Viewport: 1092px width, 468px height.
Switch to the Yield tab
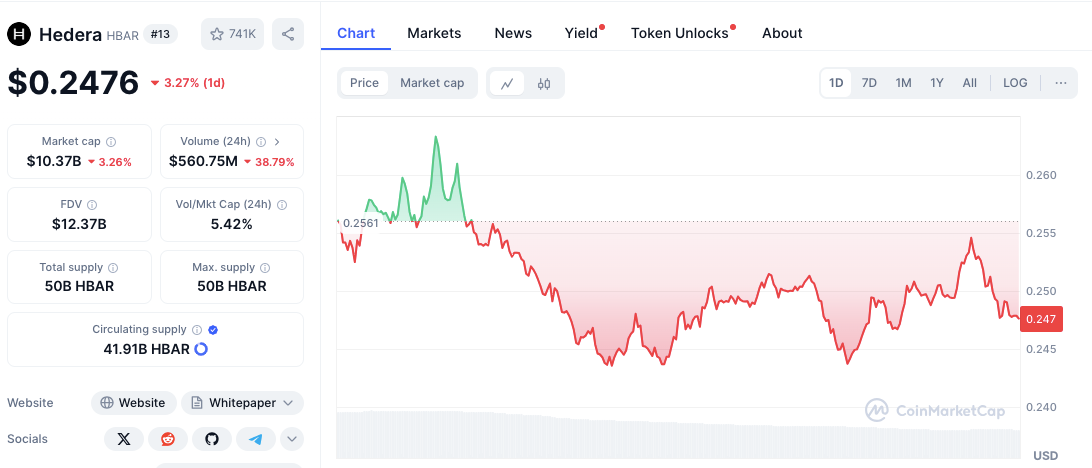coord(582,33)
